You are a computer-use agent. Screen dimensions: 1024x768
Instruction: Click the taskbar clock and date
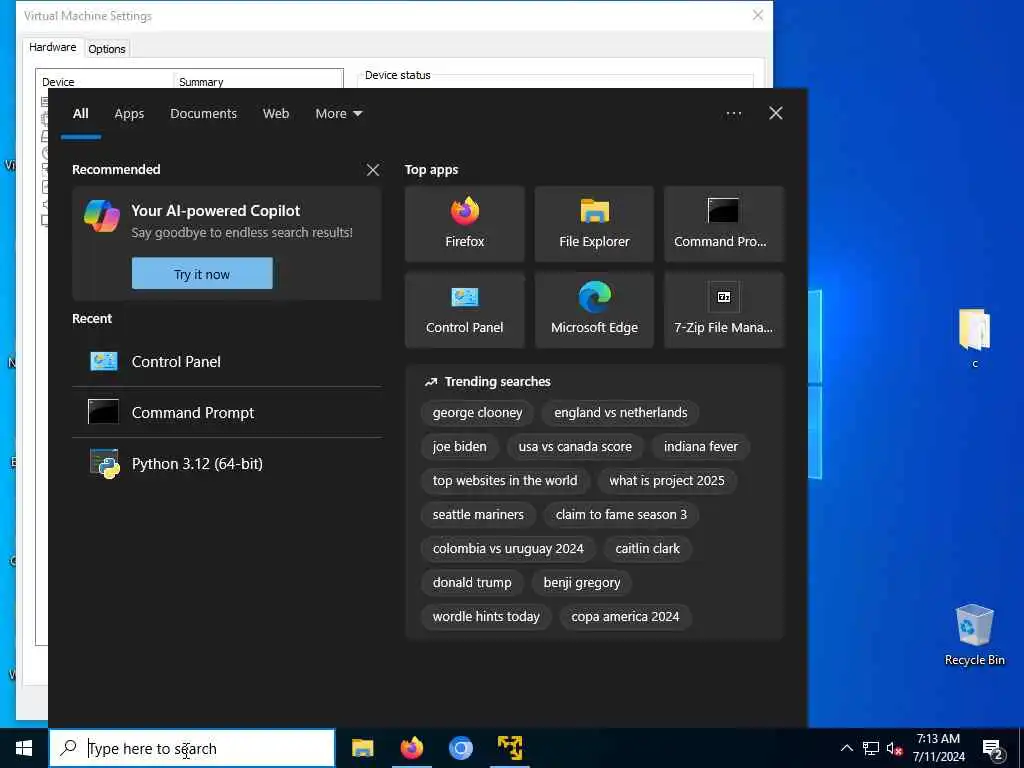938,748
